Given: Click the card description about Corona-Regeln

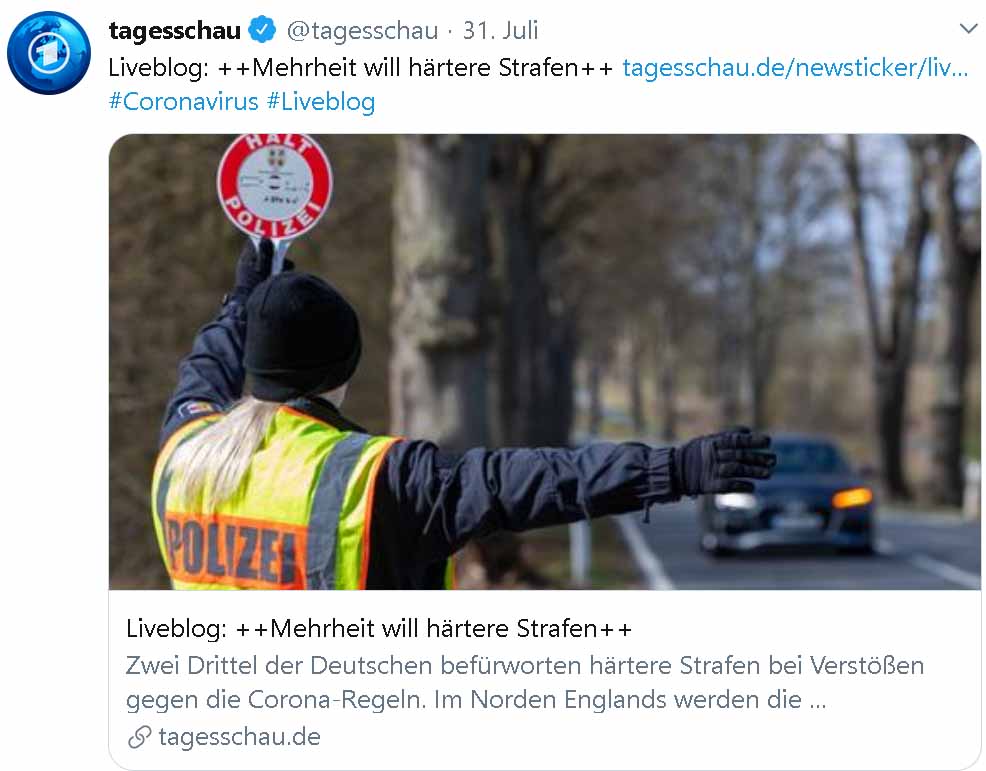Looking at the screenshot, I should pyautogui.click(x=524, y=682).
